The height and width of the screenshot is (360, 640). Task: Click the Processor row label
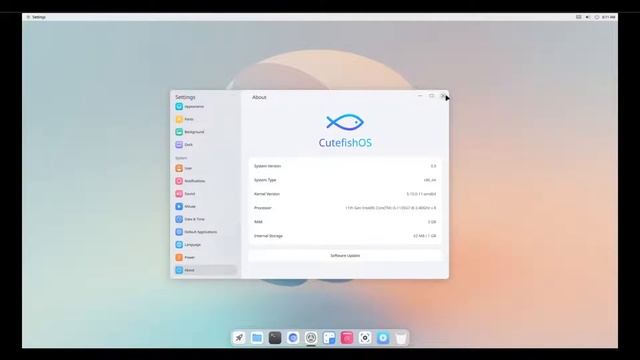pos(262,208)
